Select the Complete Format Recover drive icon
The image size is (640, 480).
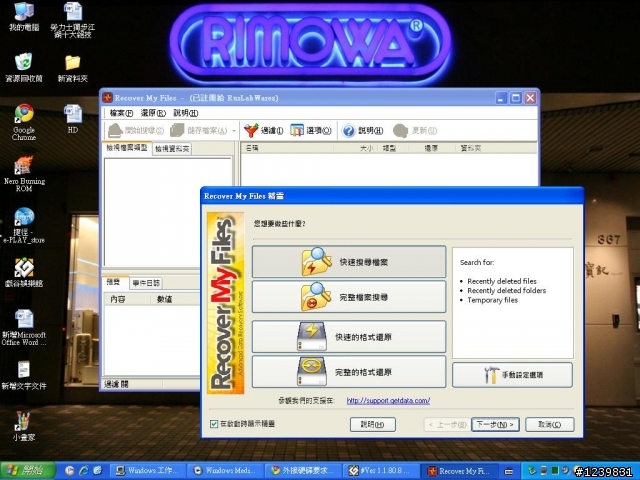[312, 371]
